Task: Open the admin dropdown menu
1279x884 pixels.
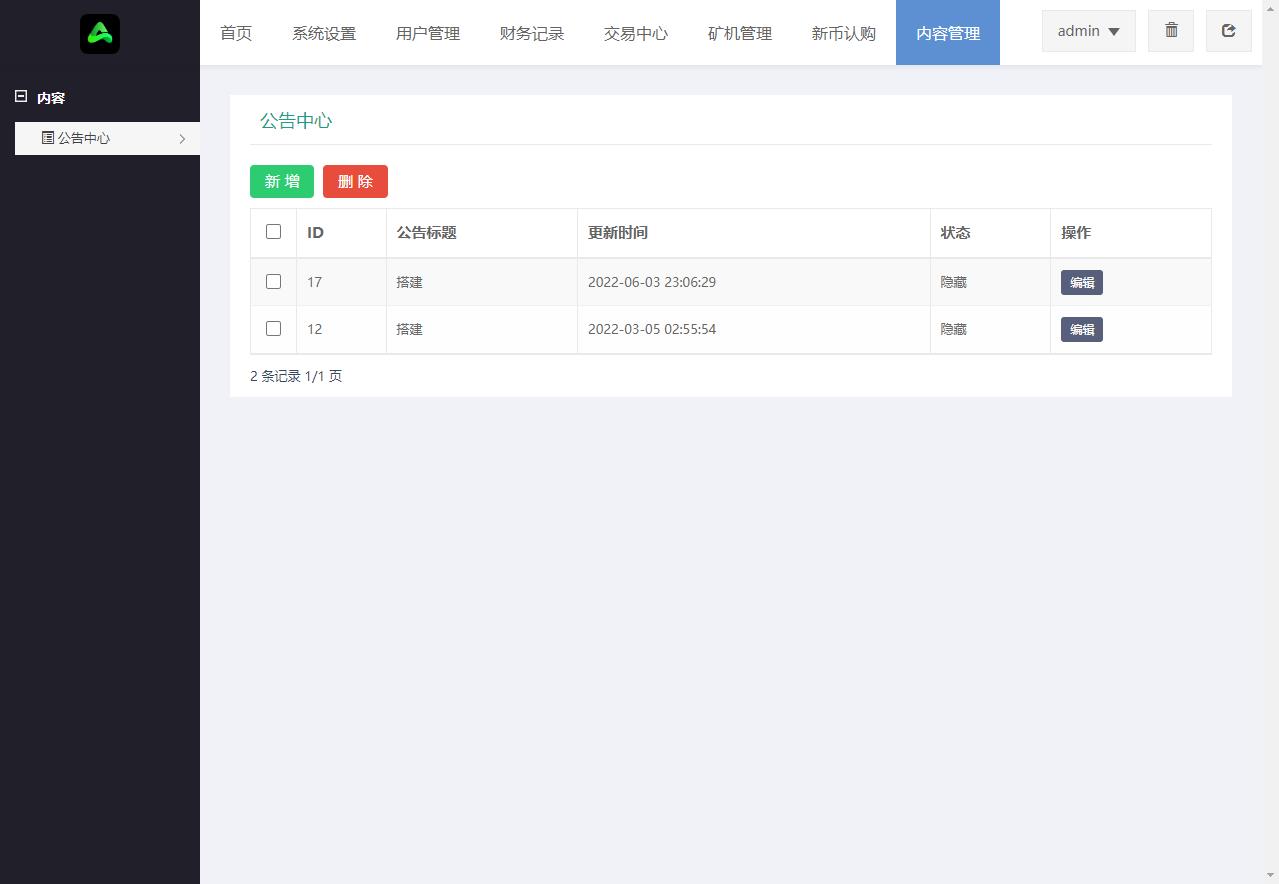Action: (x=1088, y=31)
